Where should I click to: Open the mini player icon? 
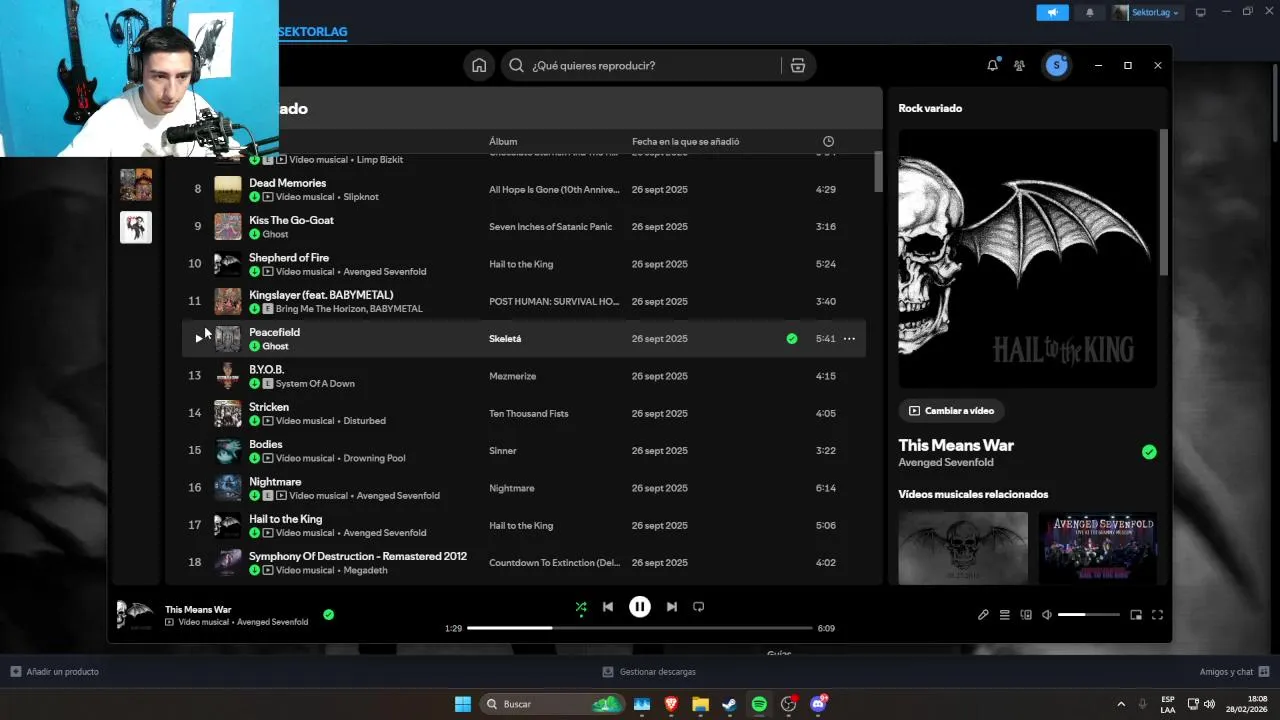(x=1136, y=615)
